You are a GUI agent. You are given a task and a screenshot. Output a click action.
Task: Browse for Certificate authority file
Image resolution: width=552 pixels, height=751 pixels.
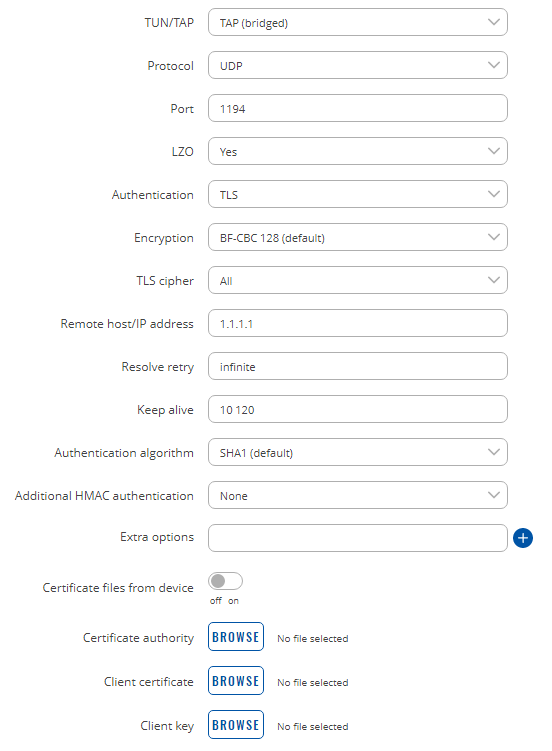(x=236, y=637)
